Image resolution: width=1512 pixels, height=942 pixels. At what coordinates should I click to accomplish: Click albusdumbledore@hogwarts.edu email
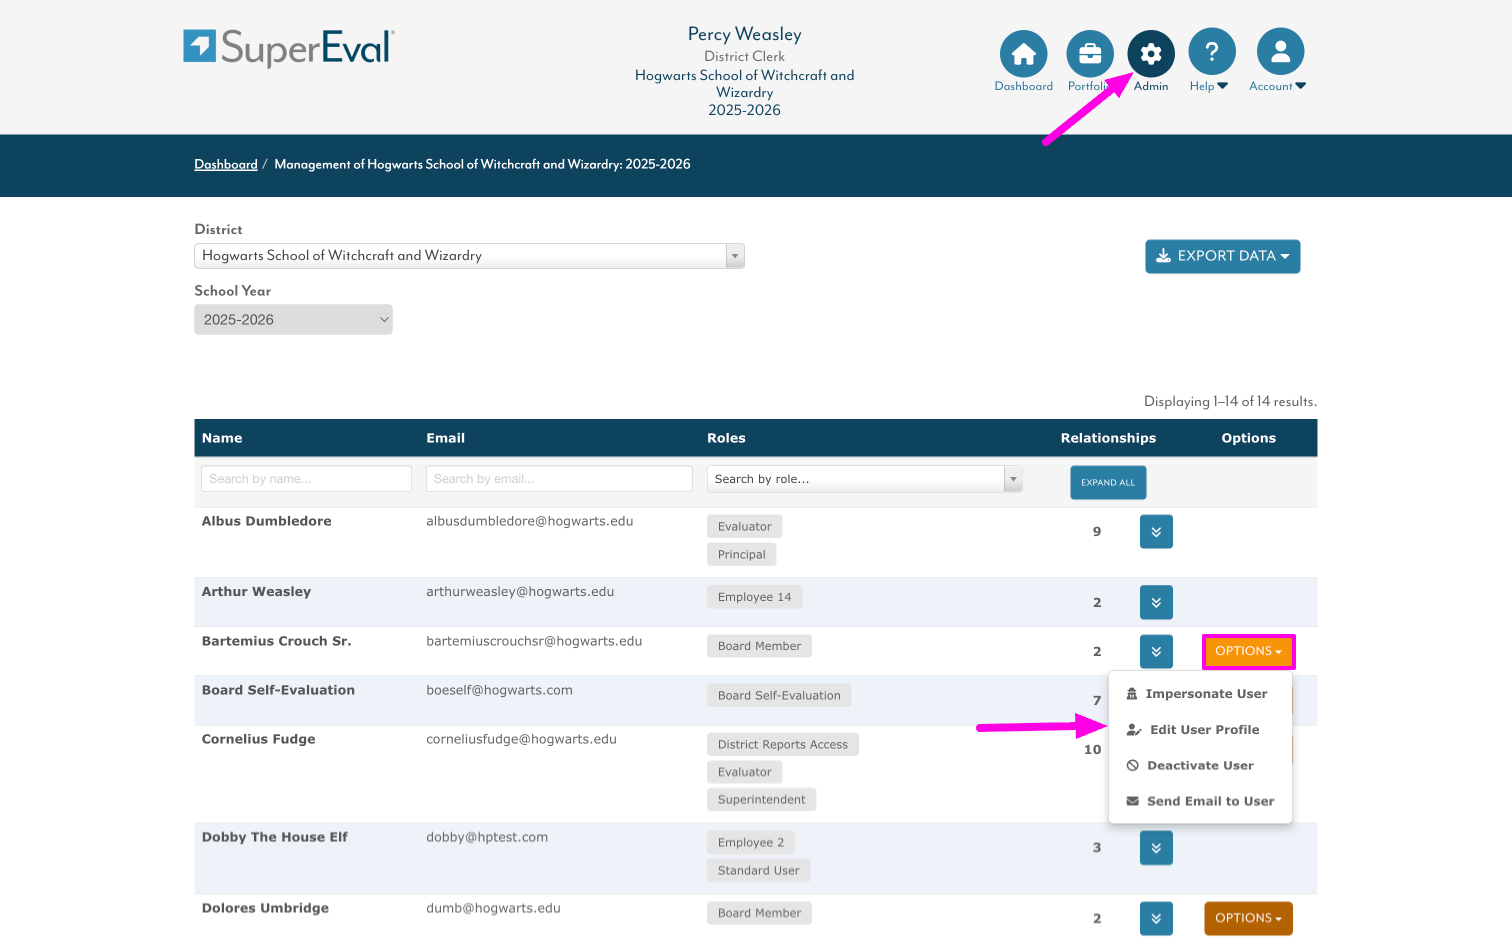(530, 521)
